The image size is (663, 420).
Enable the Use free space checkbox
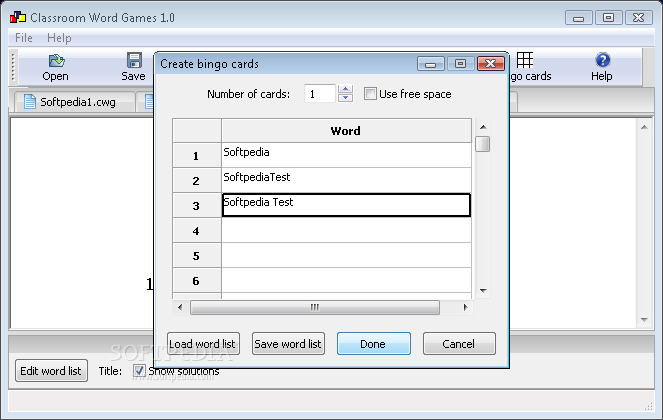(370, 93)
